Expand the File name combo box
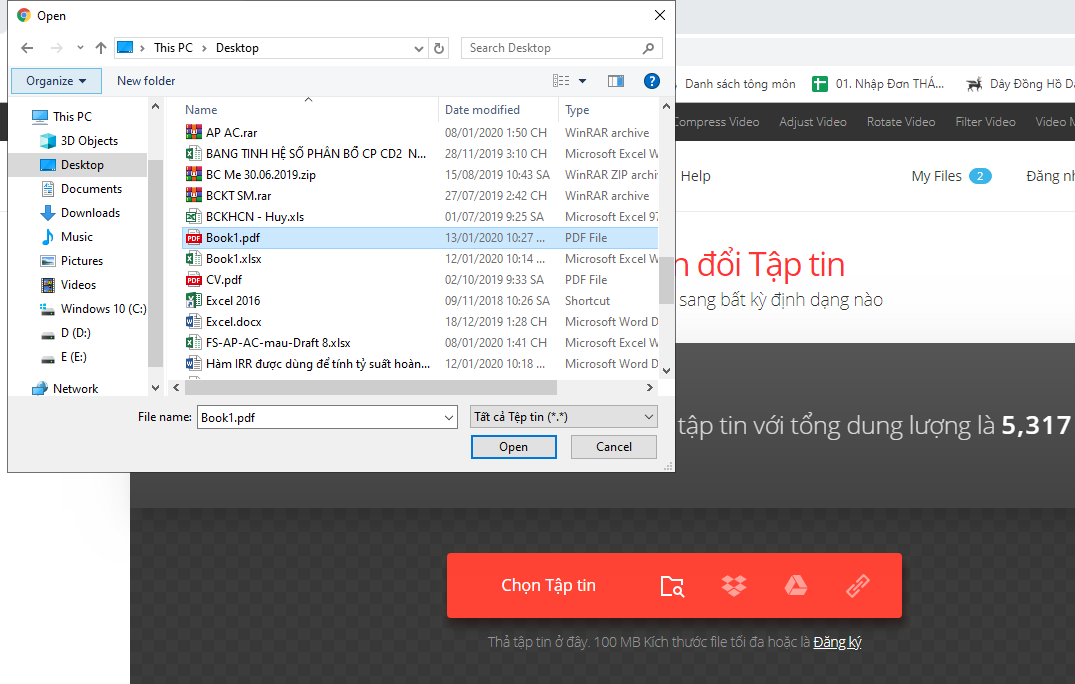1075x684 pixels. (x=446, y=416)
